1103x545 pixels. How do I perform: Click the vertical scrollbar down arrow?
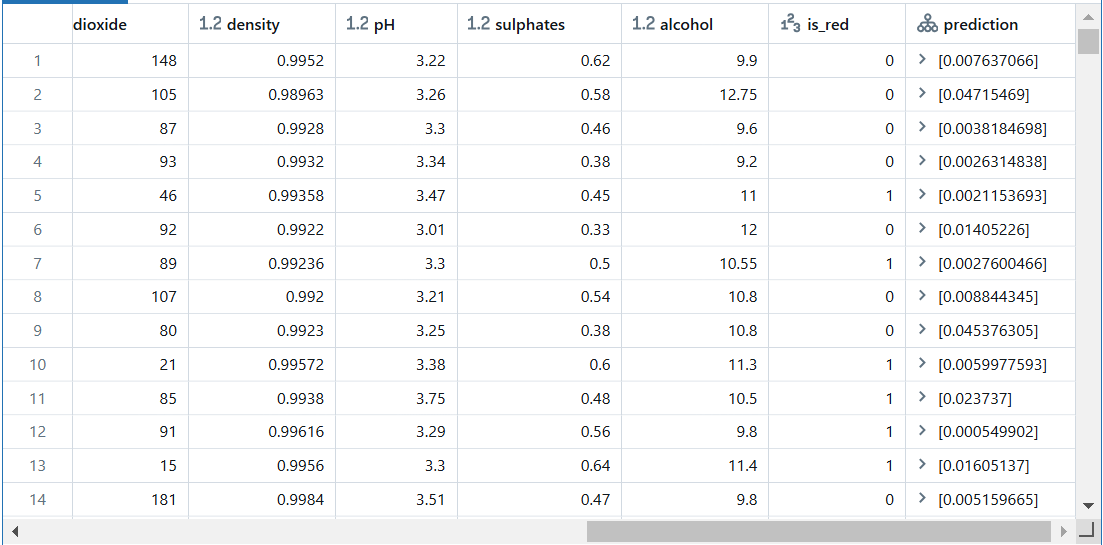[x=1088, y=505]
